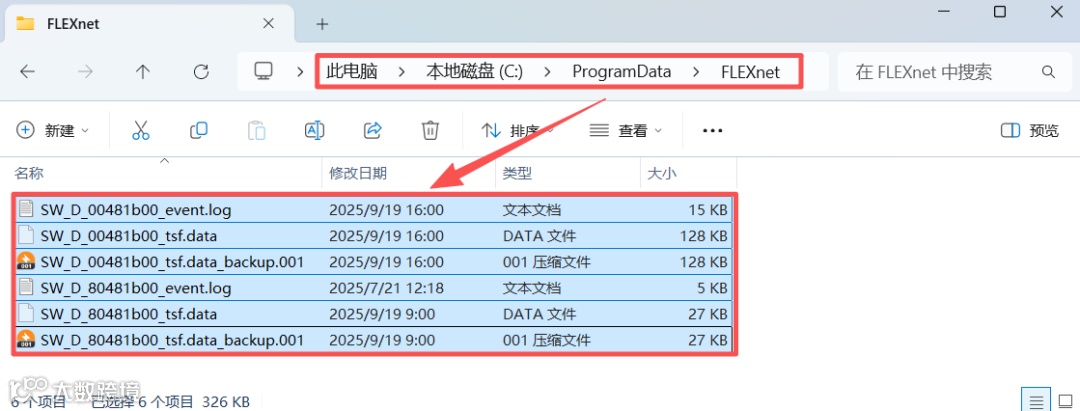Expand chevron after monitor icon in address bar
This screenshot has width=1080, height=411.
[300, 72]
